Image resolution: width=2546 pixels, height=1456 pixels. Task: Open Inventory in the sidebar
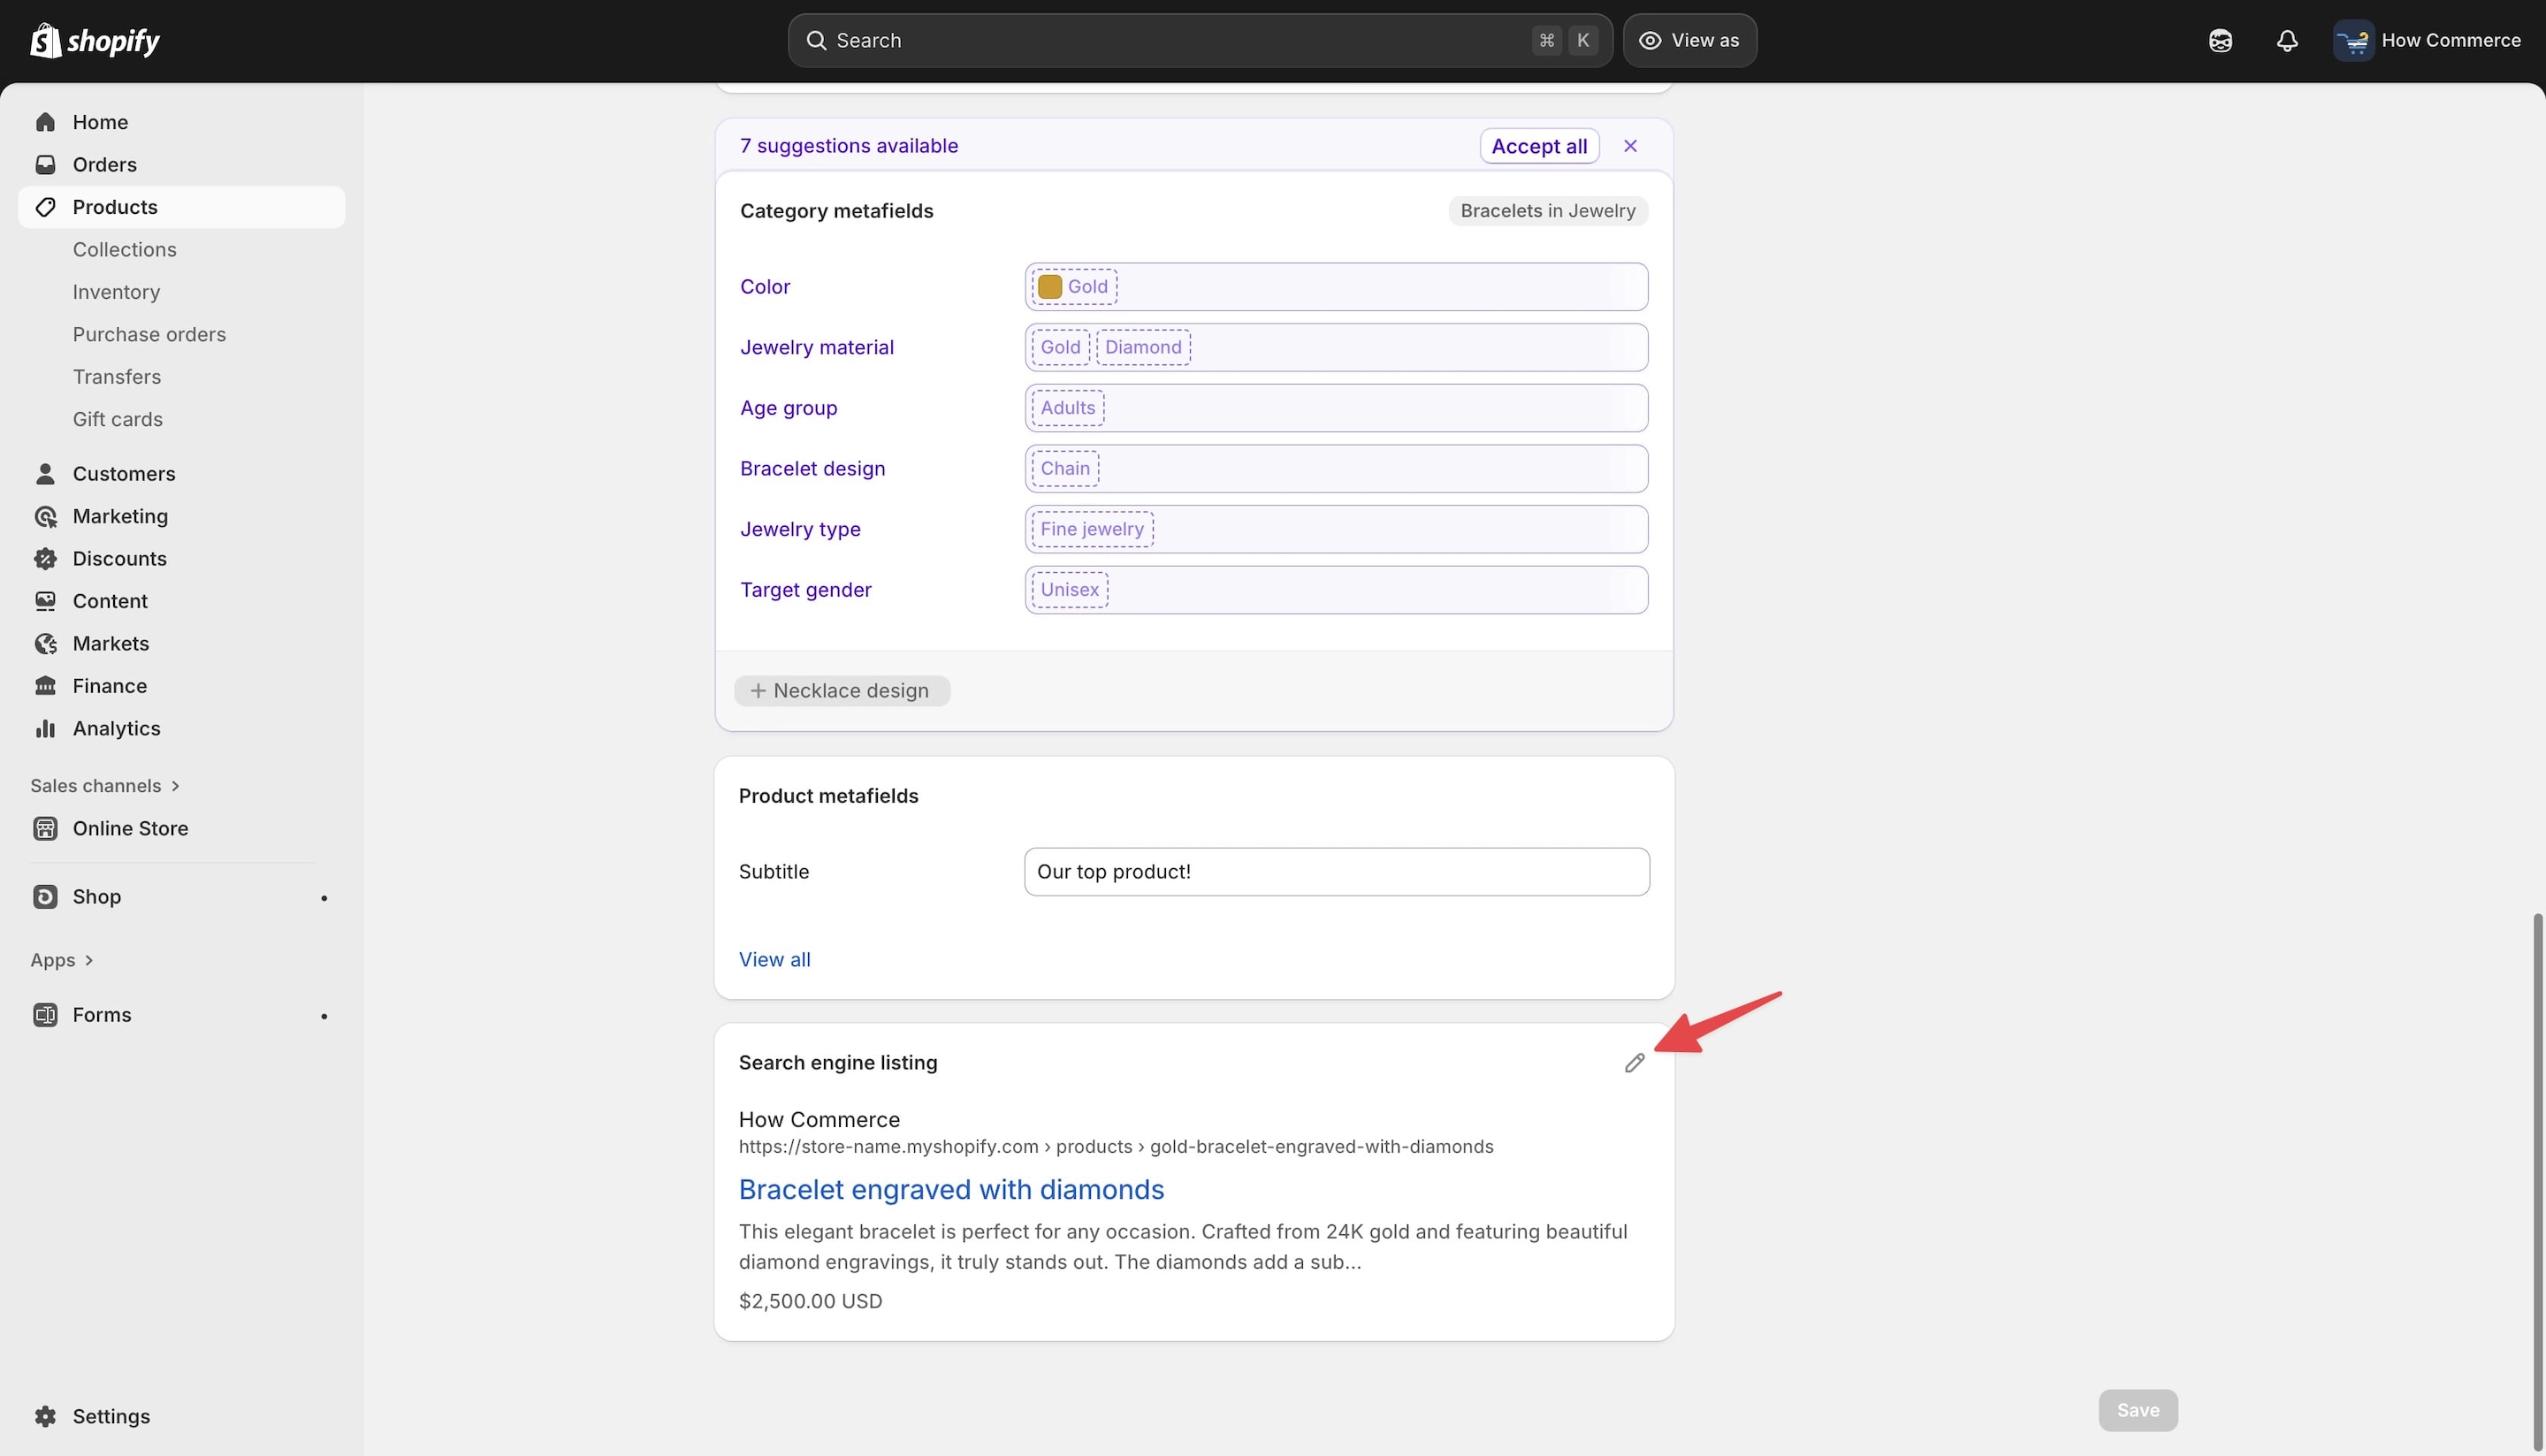tap(116, 292)
